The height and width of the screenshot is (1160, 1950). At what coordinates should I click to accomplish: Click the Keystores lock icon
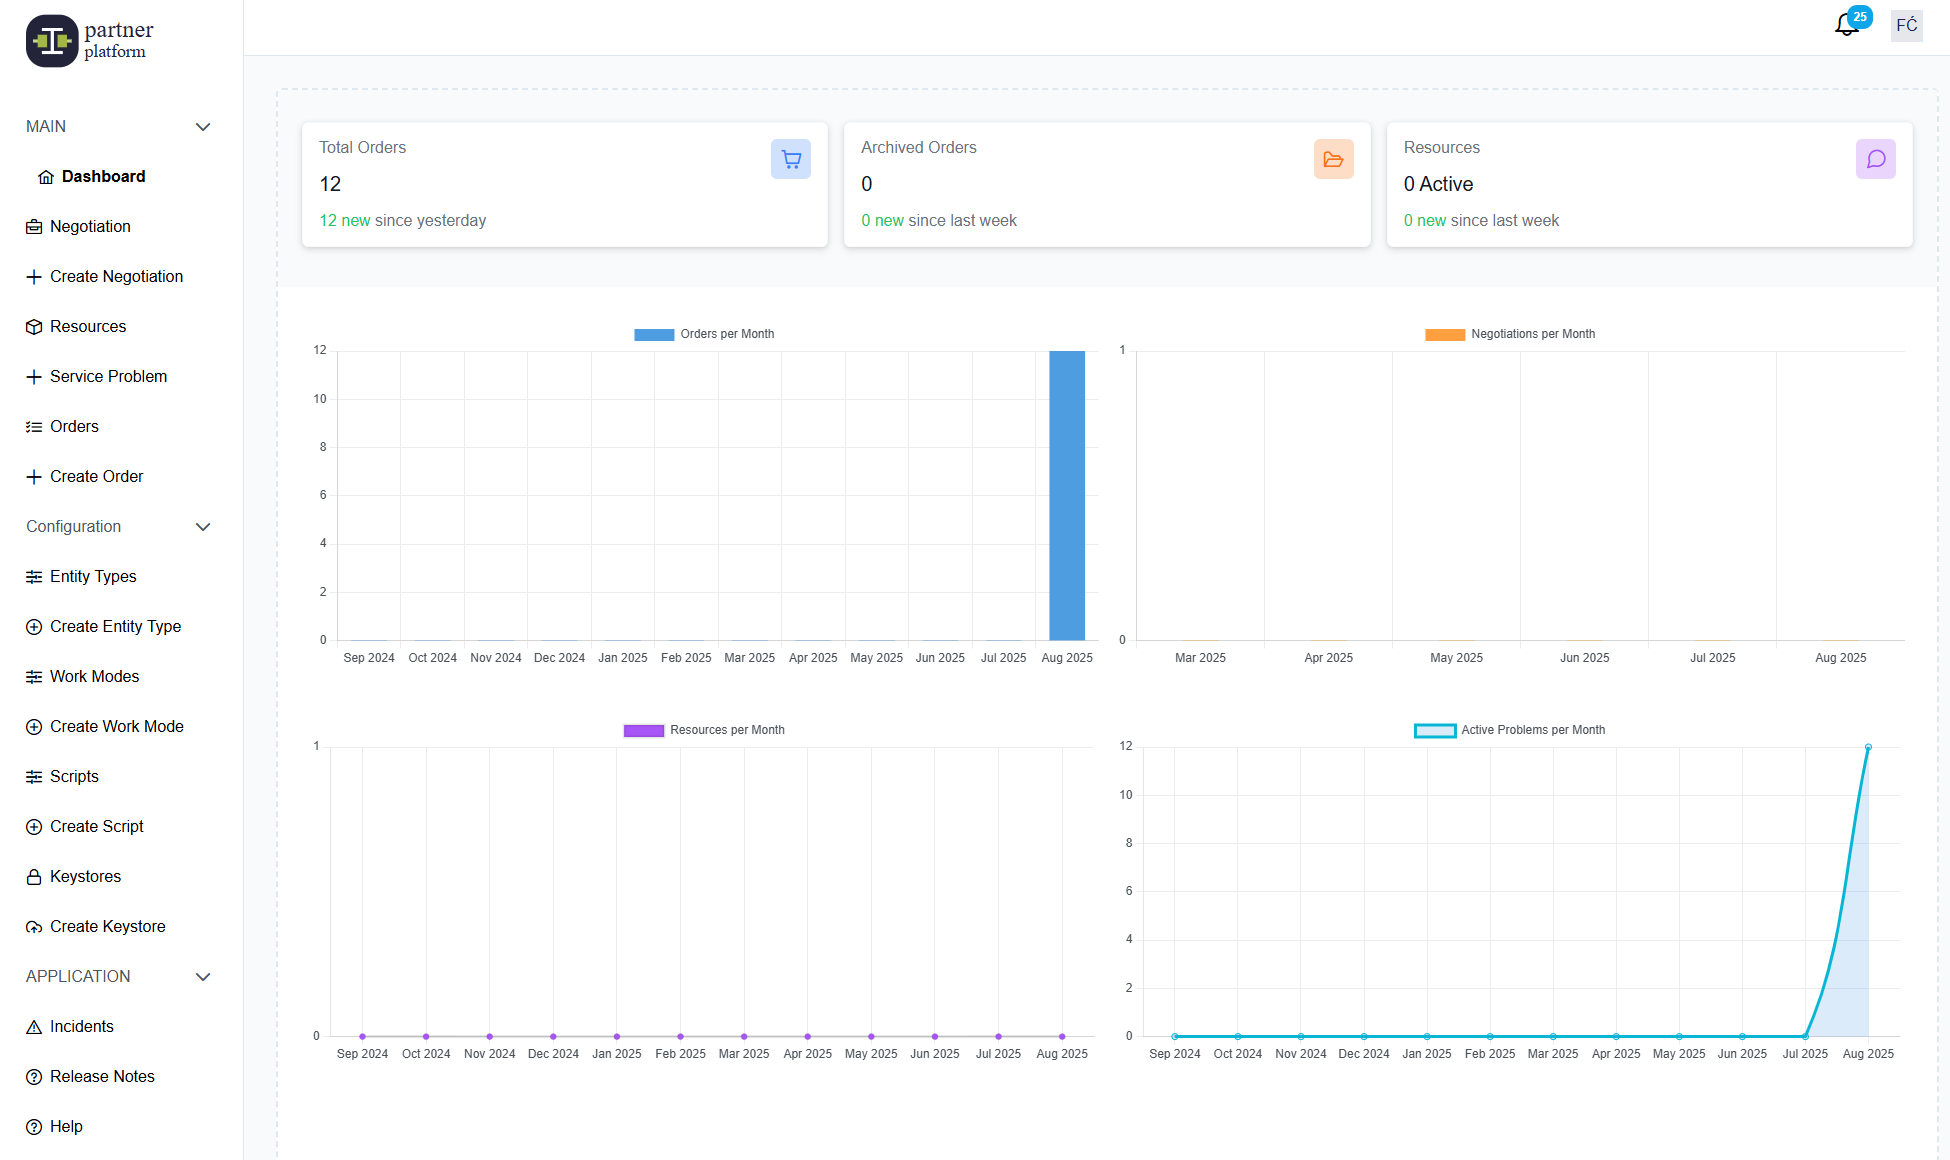34,877
